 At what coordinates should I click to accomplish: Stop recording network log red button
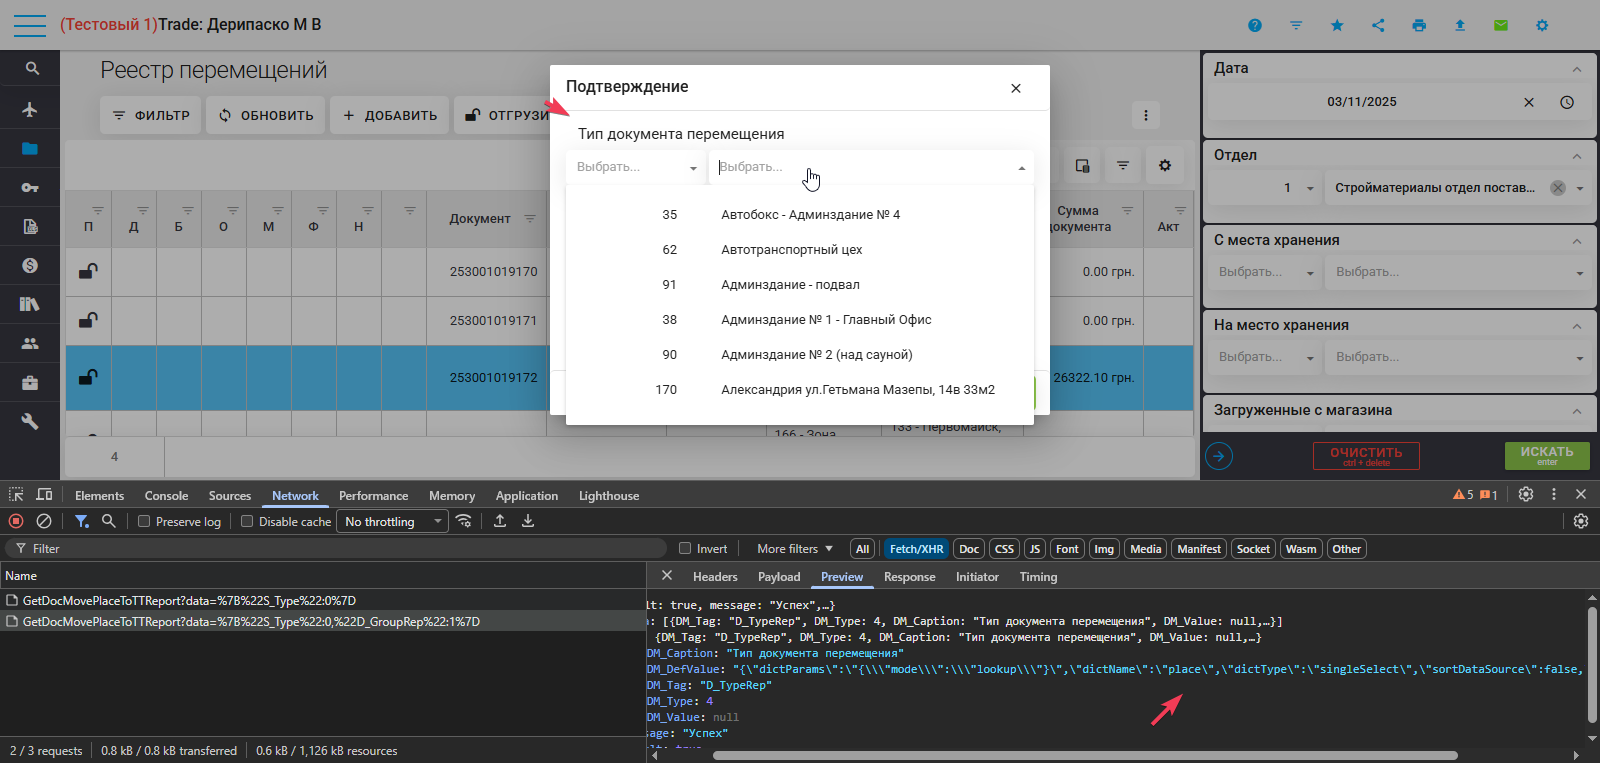click(x=16, y=521)
